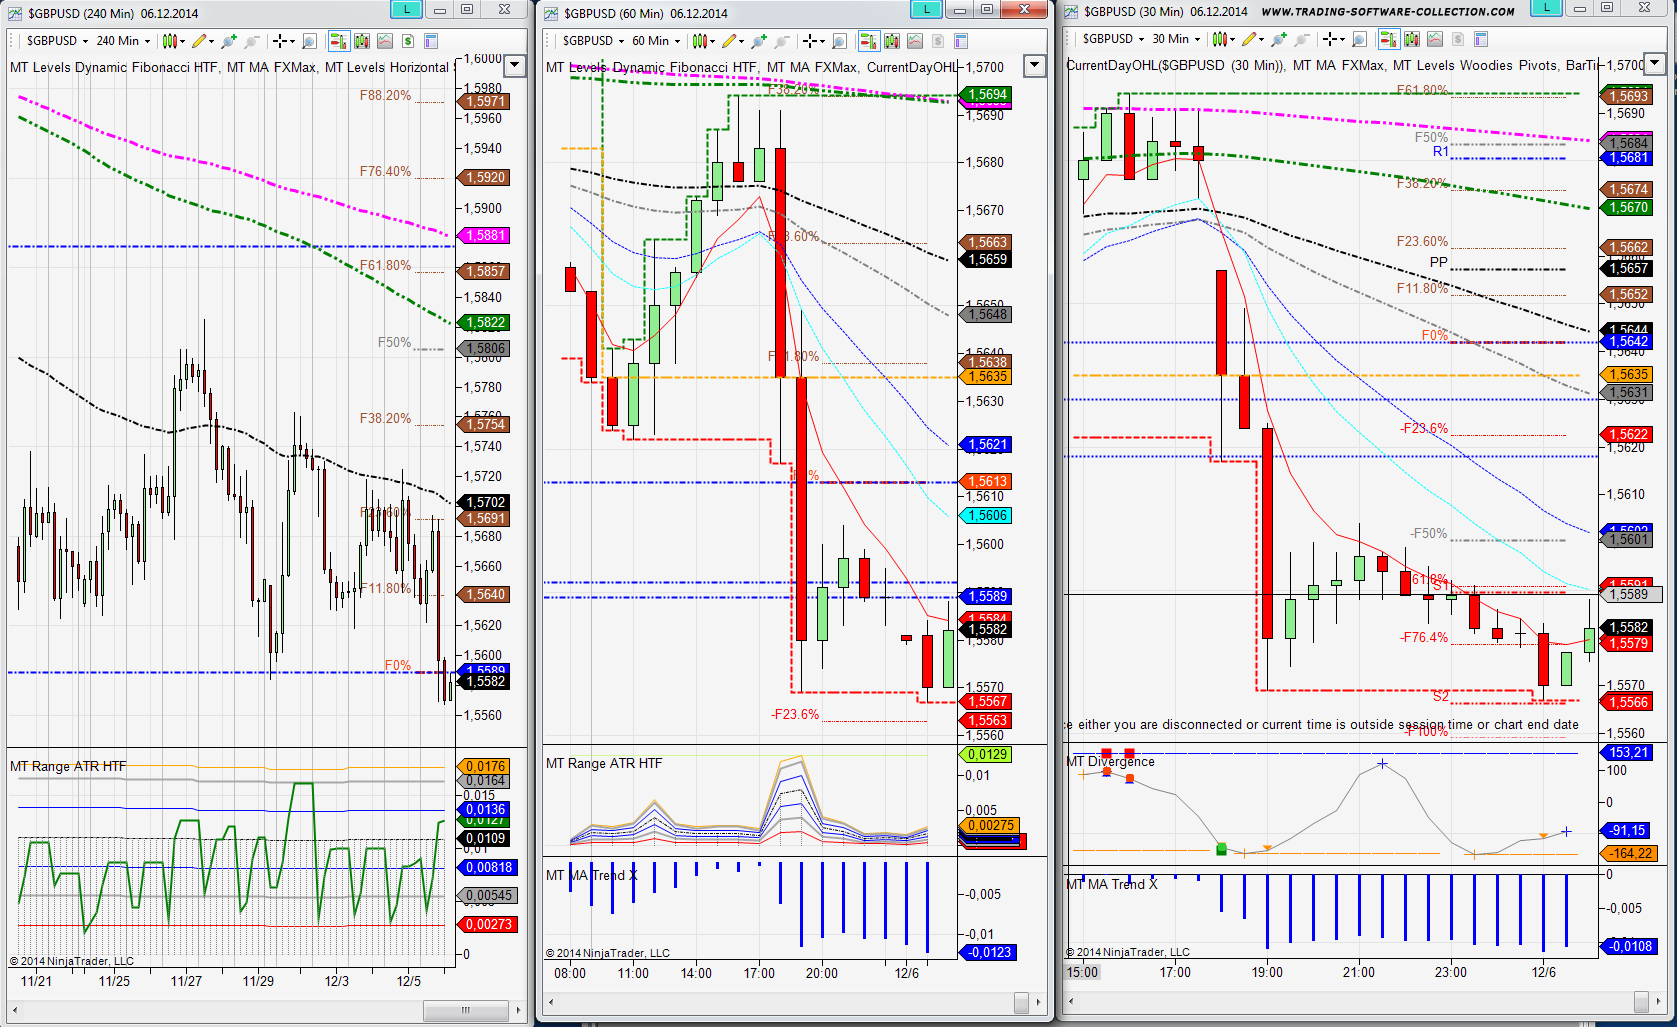The height and width of the screenshot is (1027, 1677).
Task: Click the L link button on 240 Min window
Action: click(406, 10)
